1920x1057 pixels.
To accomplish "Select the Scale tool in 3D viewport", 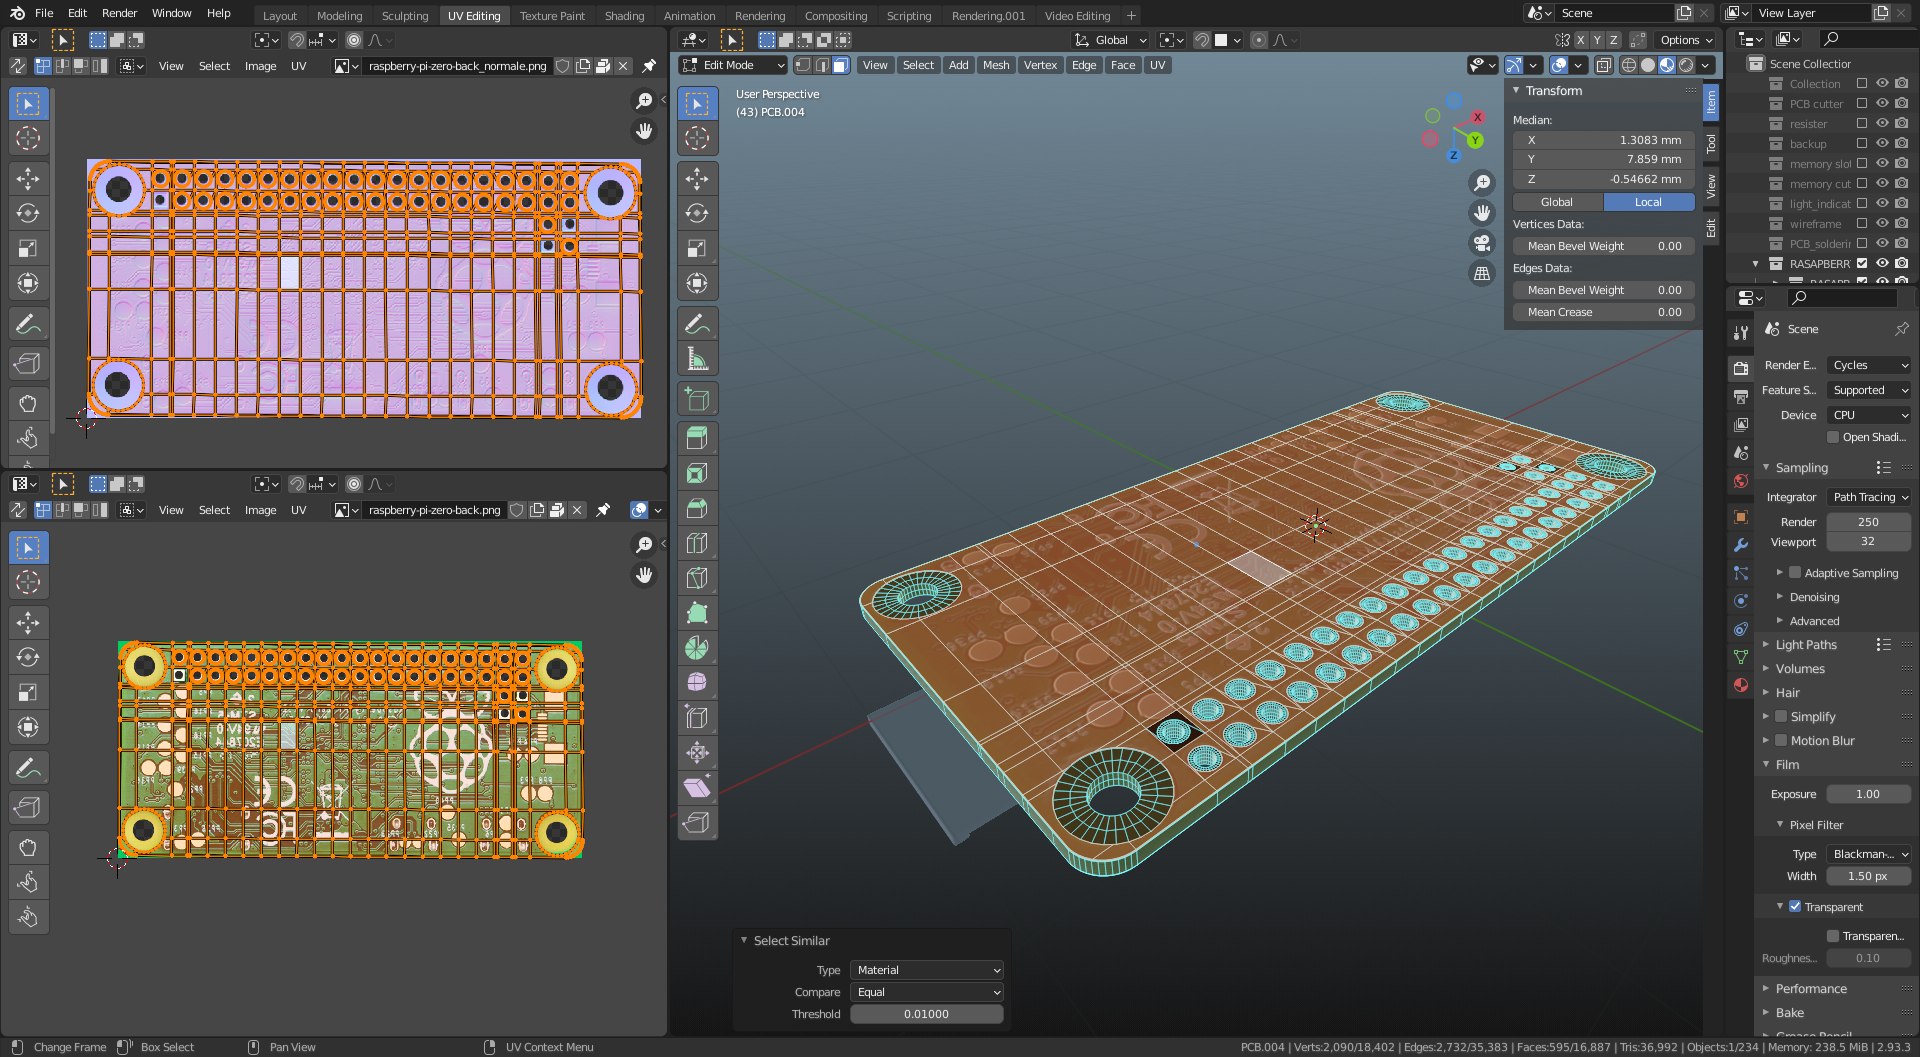I will pos(697,248).
